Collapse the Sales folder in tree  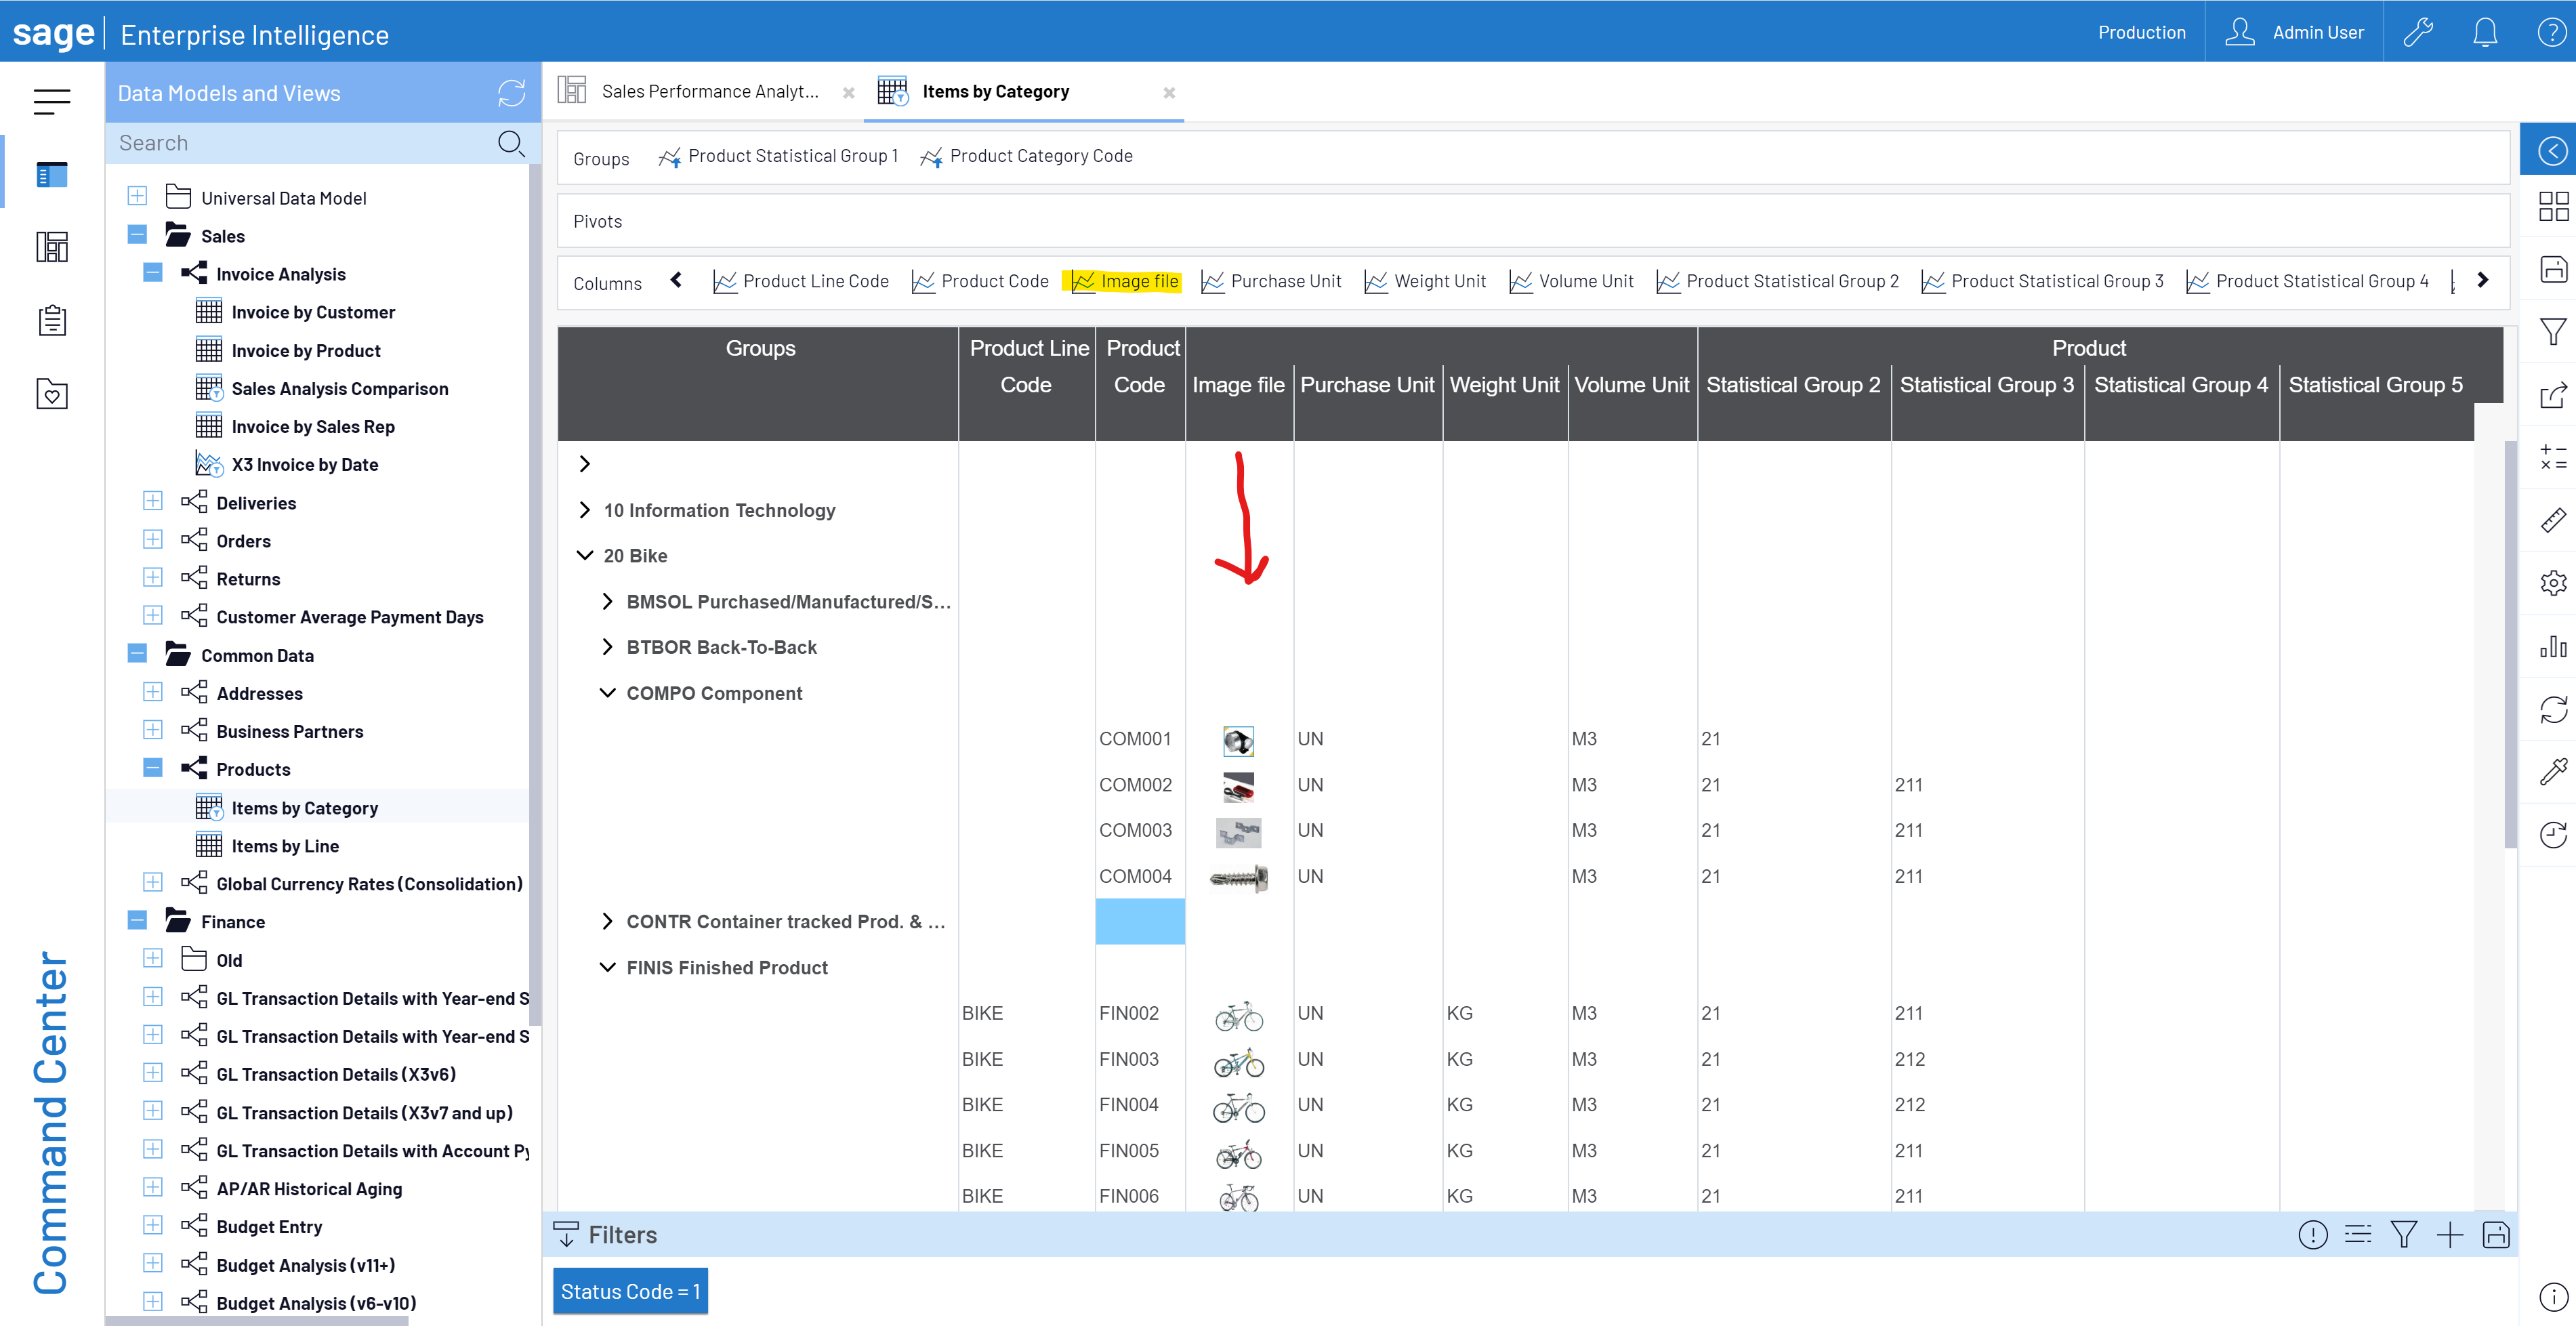(138, 236)
